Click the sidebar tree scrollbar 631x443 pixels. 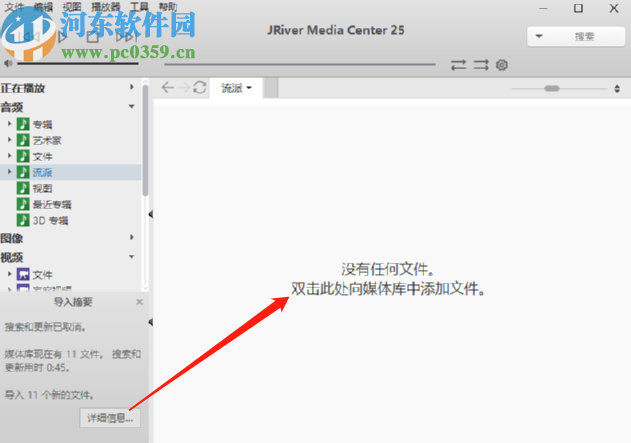click(x=145, y=141)
